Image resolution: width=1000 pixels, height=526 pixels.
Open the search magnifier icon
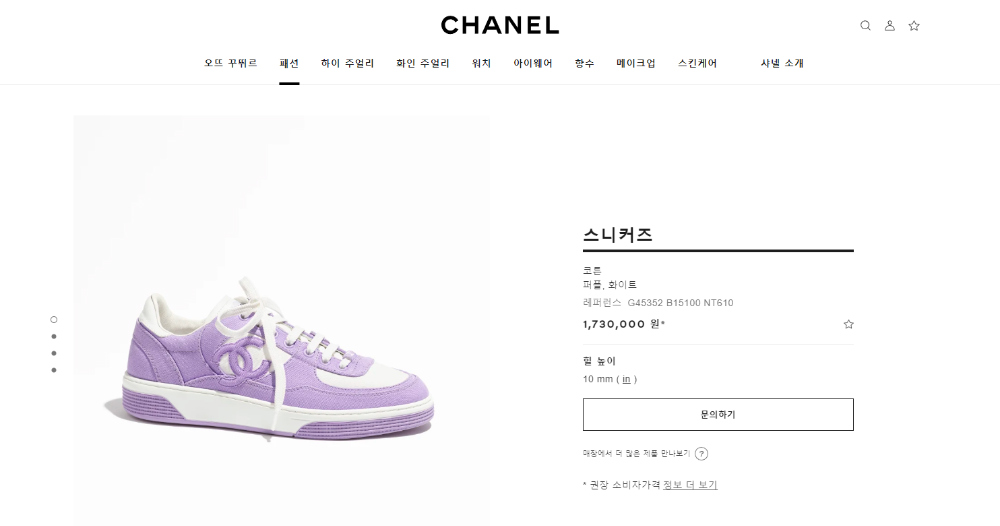865,26
